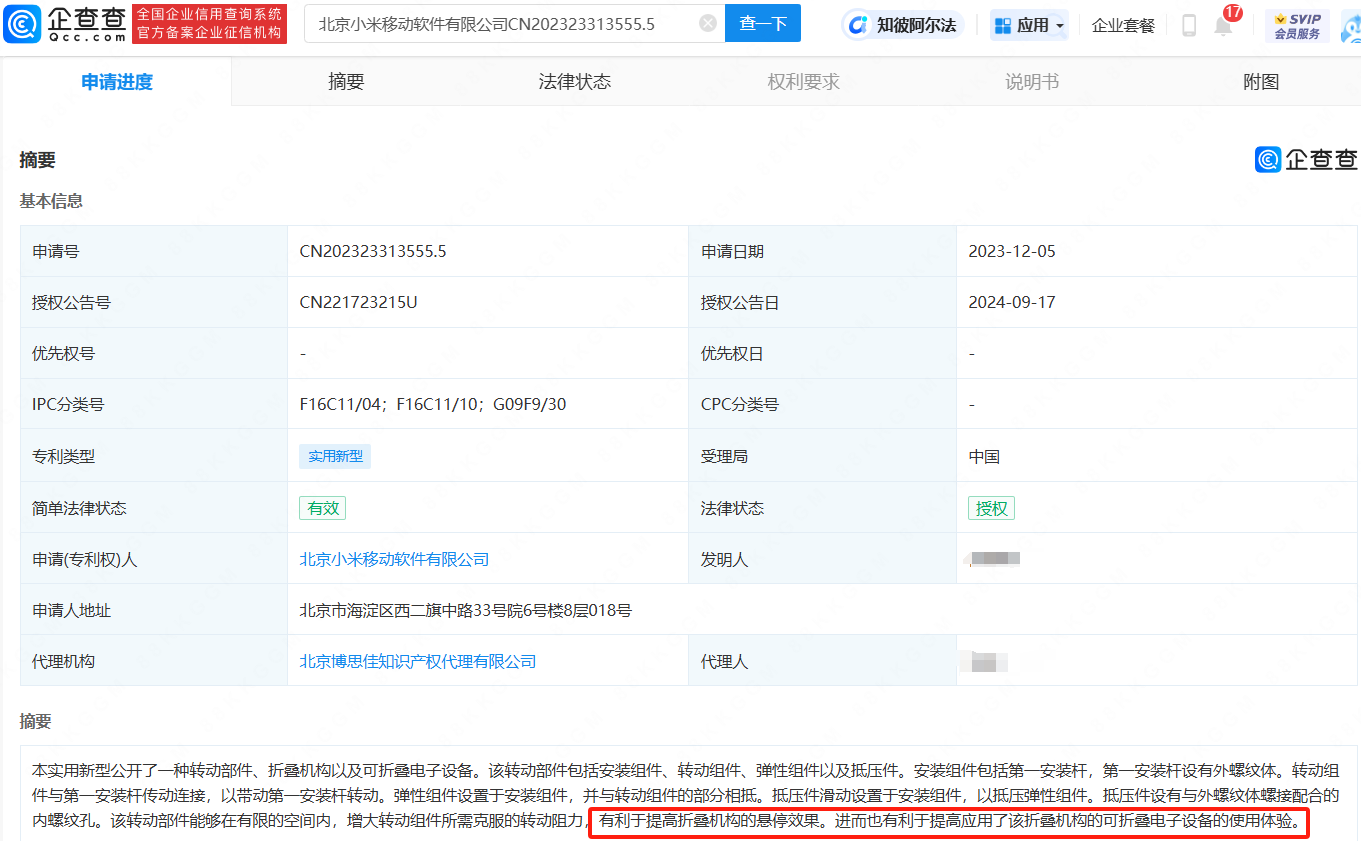The width and height of the screenshot is (1361, 841).
Task: Open agency 北京博思佳知识产权代理有限公司 link
Action: 418,662
